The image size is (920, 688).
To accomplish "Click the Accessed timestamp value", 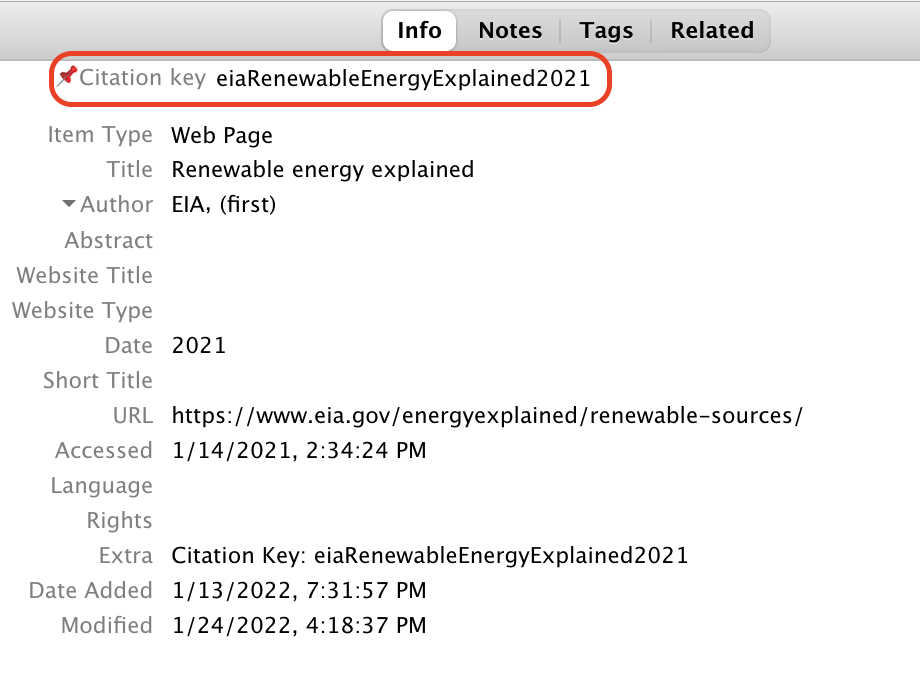I will [x=298, y=450].
